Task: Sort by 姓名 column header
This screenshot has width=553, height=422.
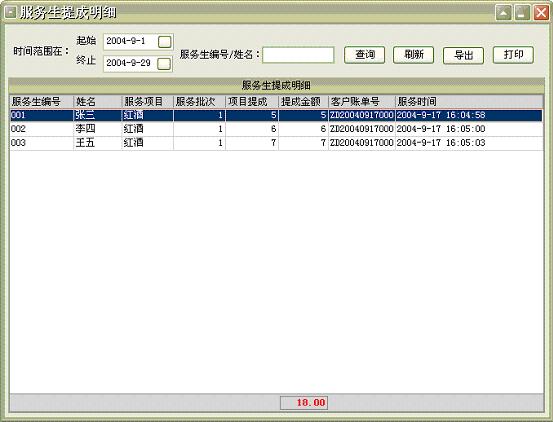Action: 98,102
